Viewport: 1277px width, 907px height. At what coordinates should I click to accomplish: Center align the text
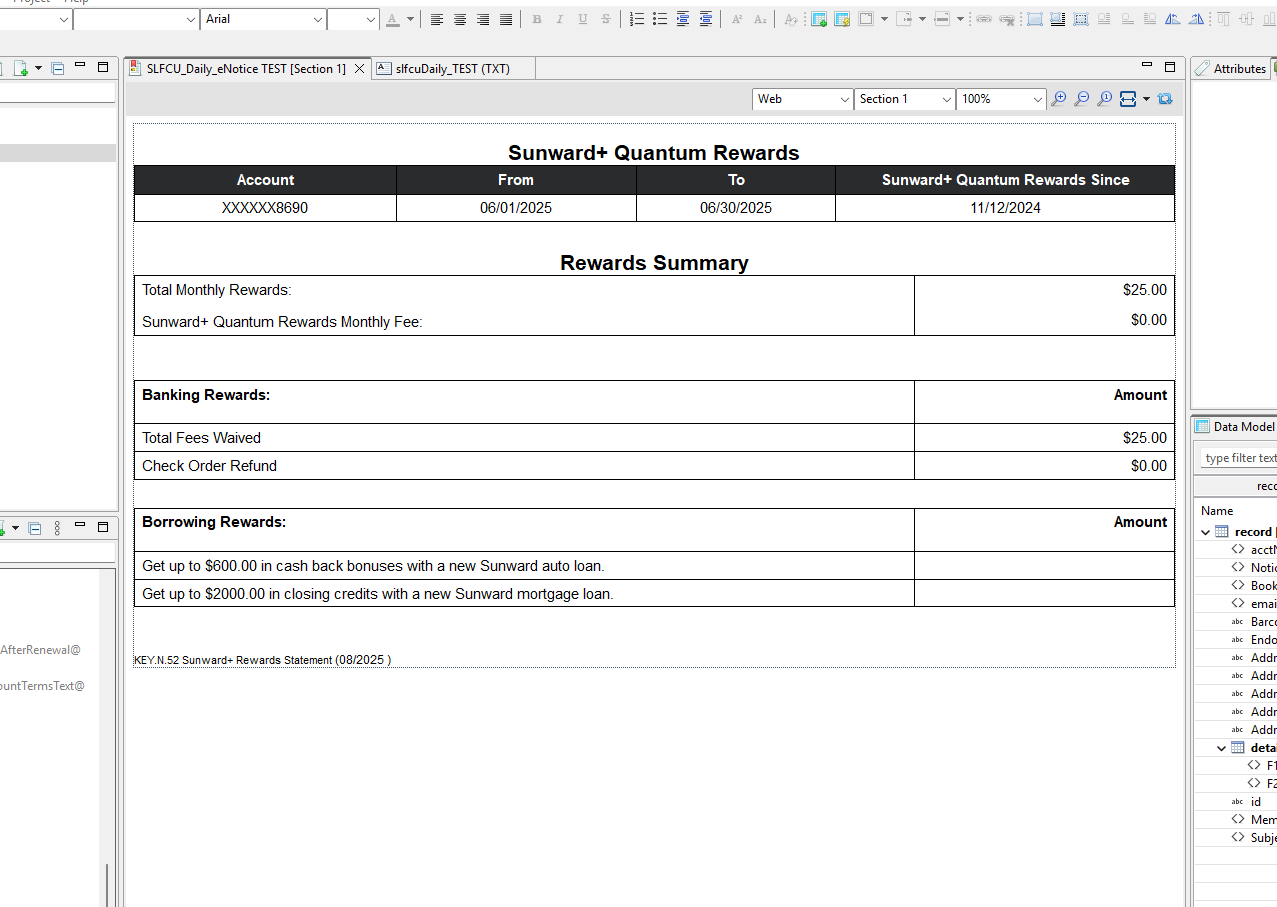coord(460,19)
